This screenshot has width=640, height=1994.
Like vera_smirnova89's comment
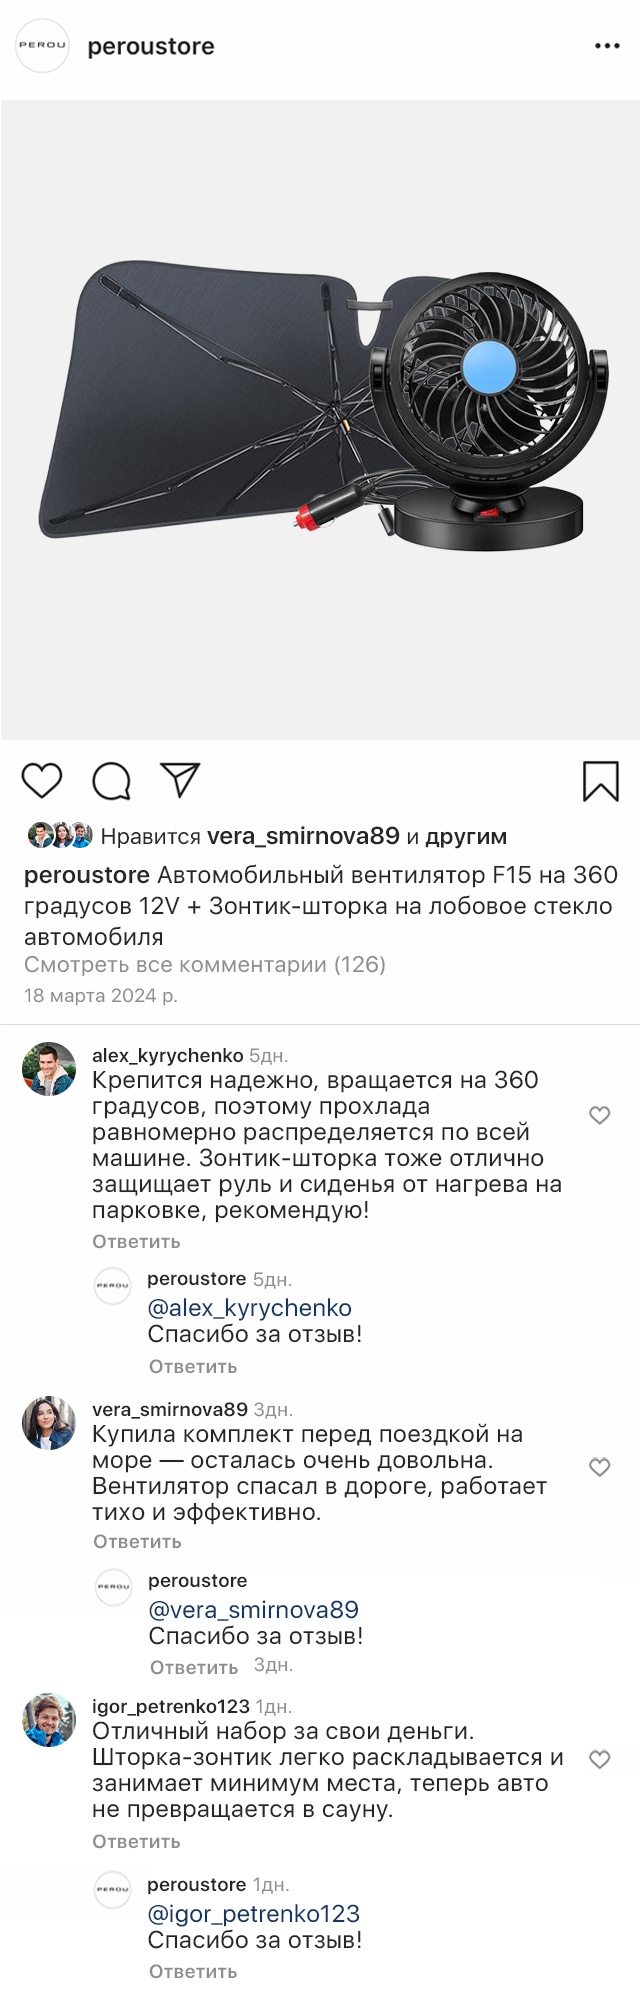599,1467
